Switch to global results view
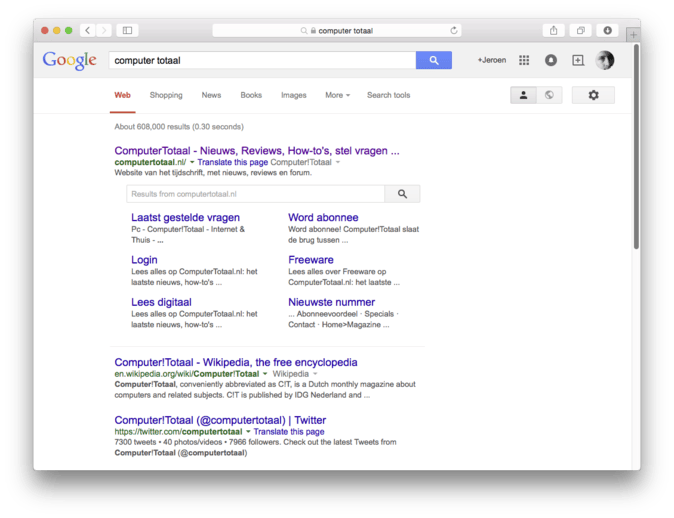This screenshot has width=674, height=518. coord(549,95)
